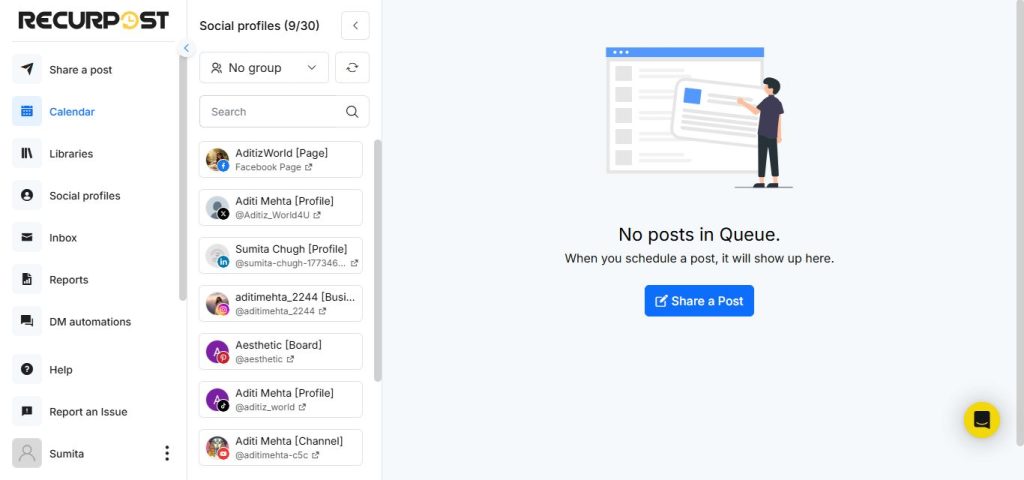Open external link for @aditimehta-c5c channel
Image resolution: width=1024 pixels, height=480 pixels.
[315, 455]
